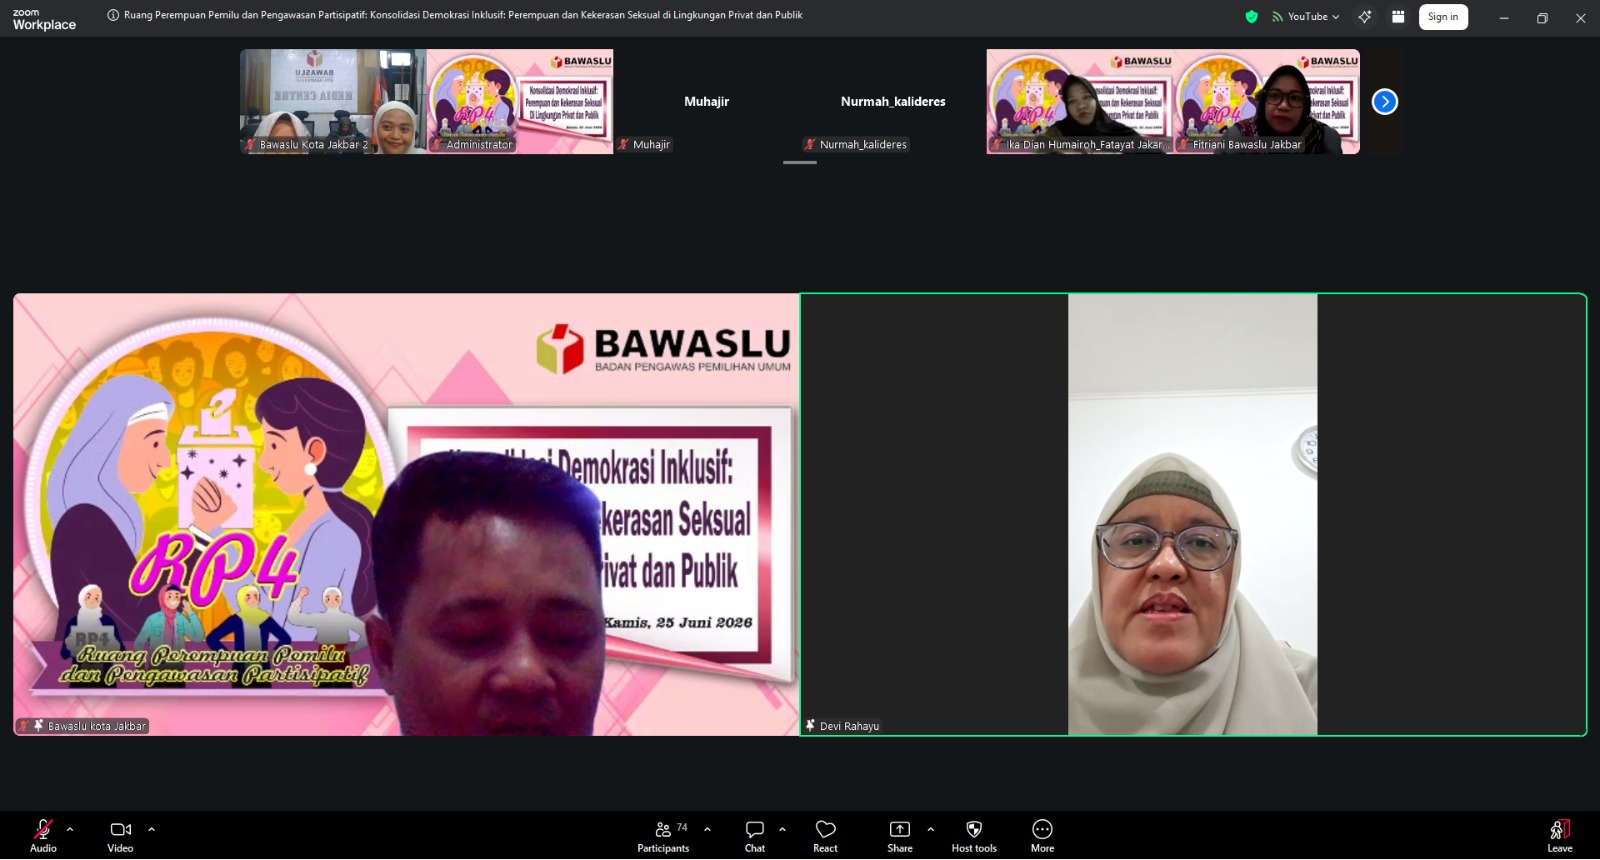The image size is (1600, 860).
Task: Click the green encryption shield icon
Action: (x=1251, y=17)
